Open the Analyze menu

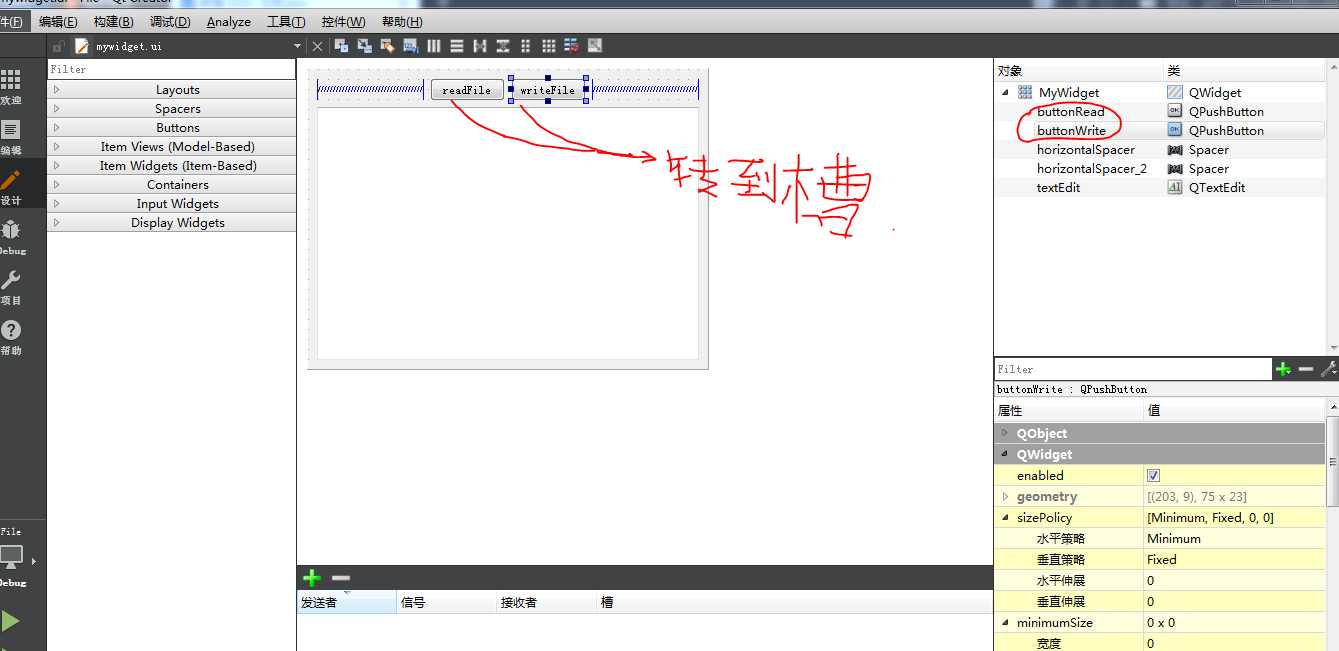[x=229, y=21]
